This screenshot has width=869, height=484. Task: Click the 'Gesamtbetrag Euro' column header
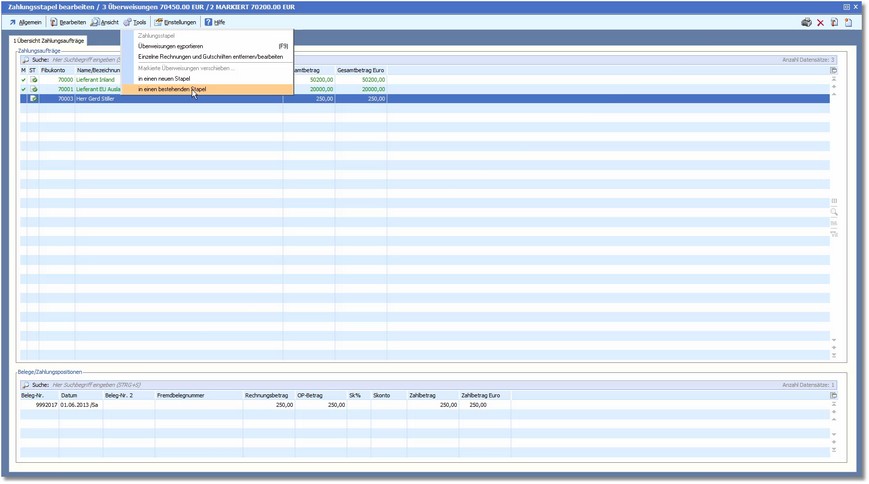(360, 70)
